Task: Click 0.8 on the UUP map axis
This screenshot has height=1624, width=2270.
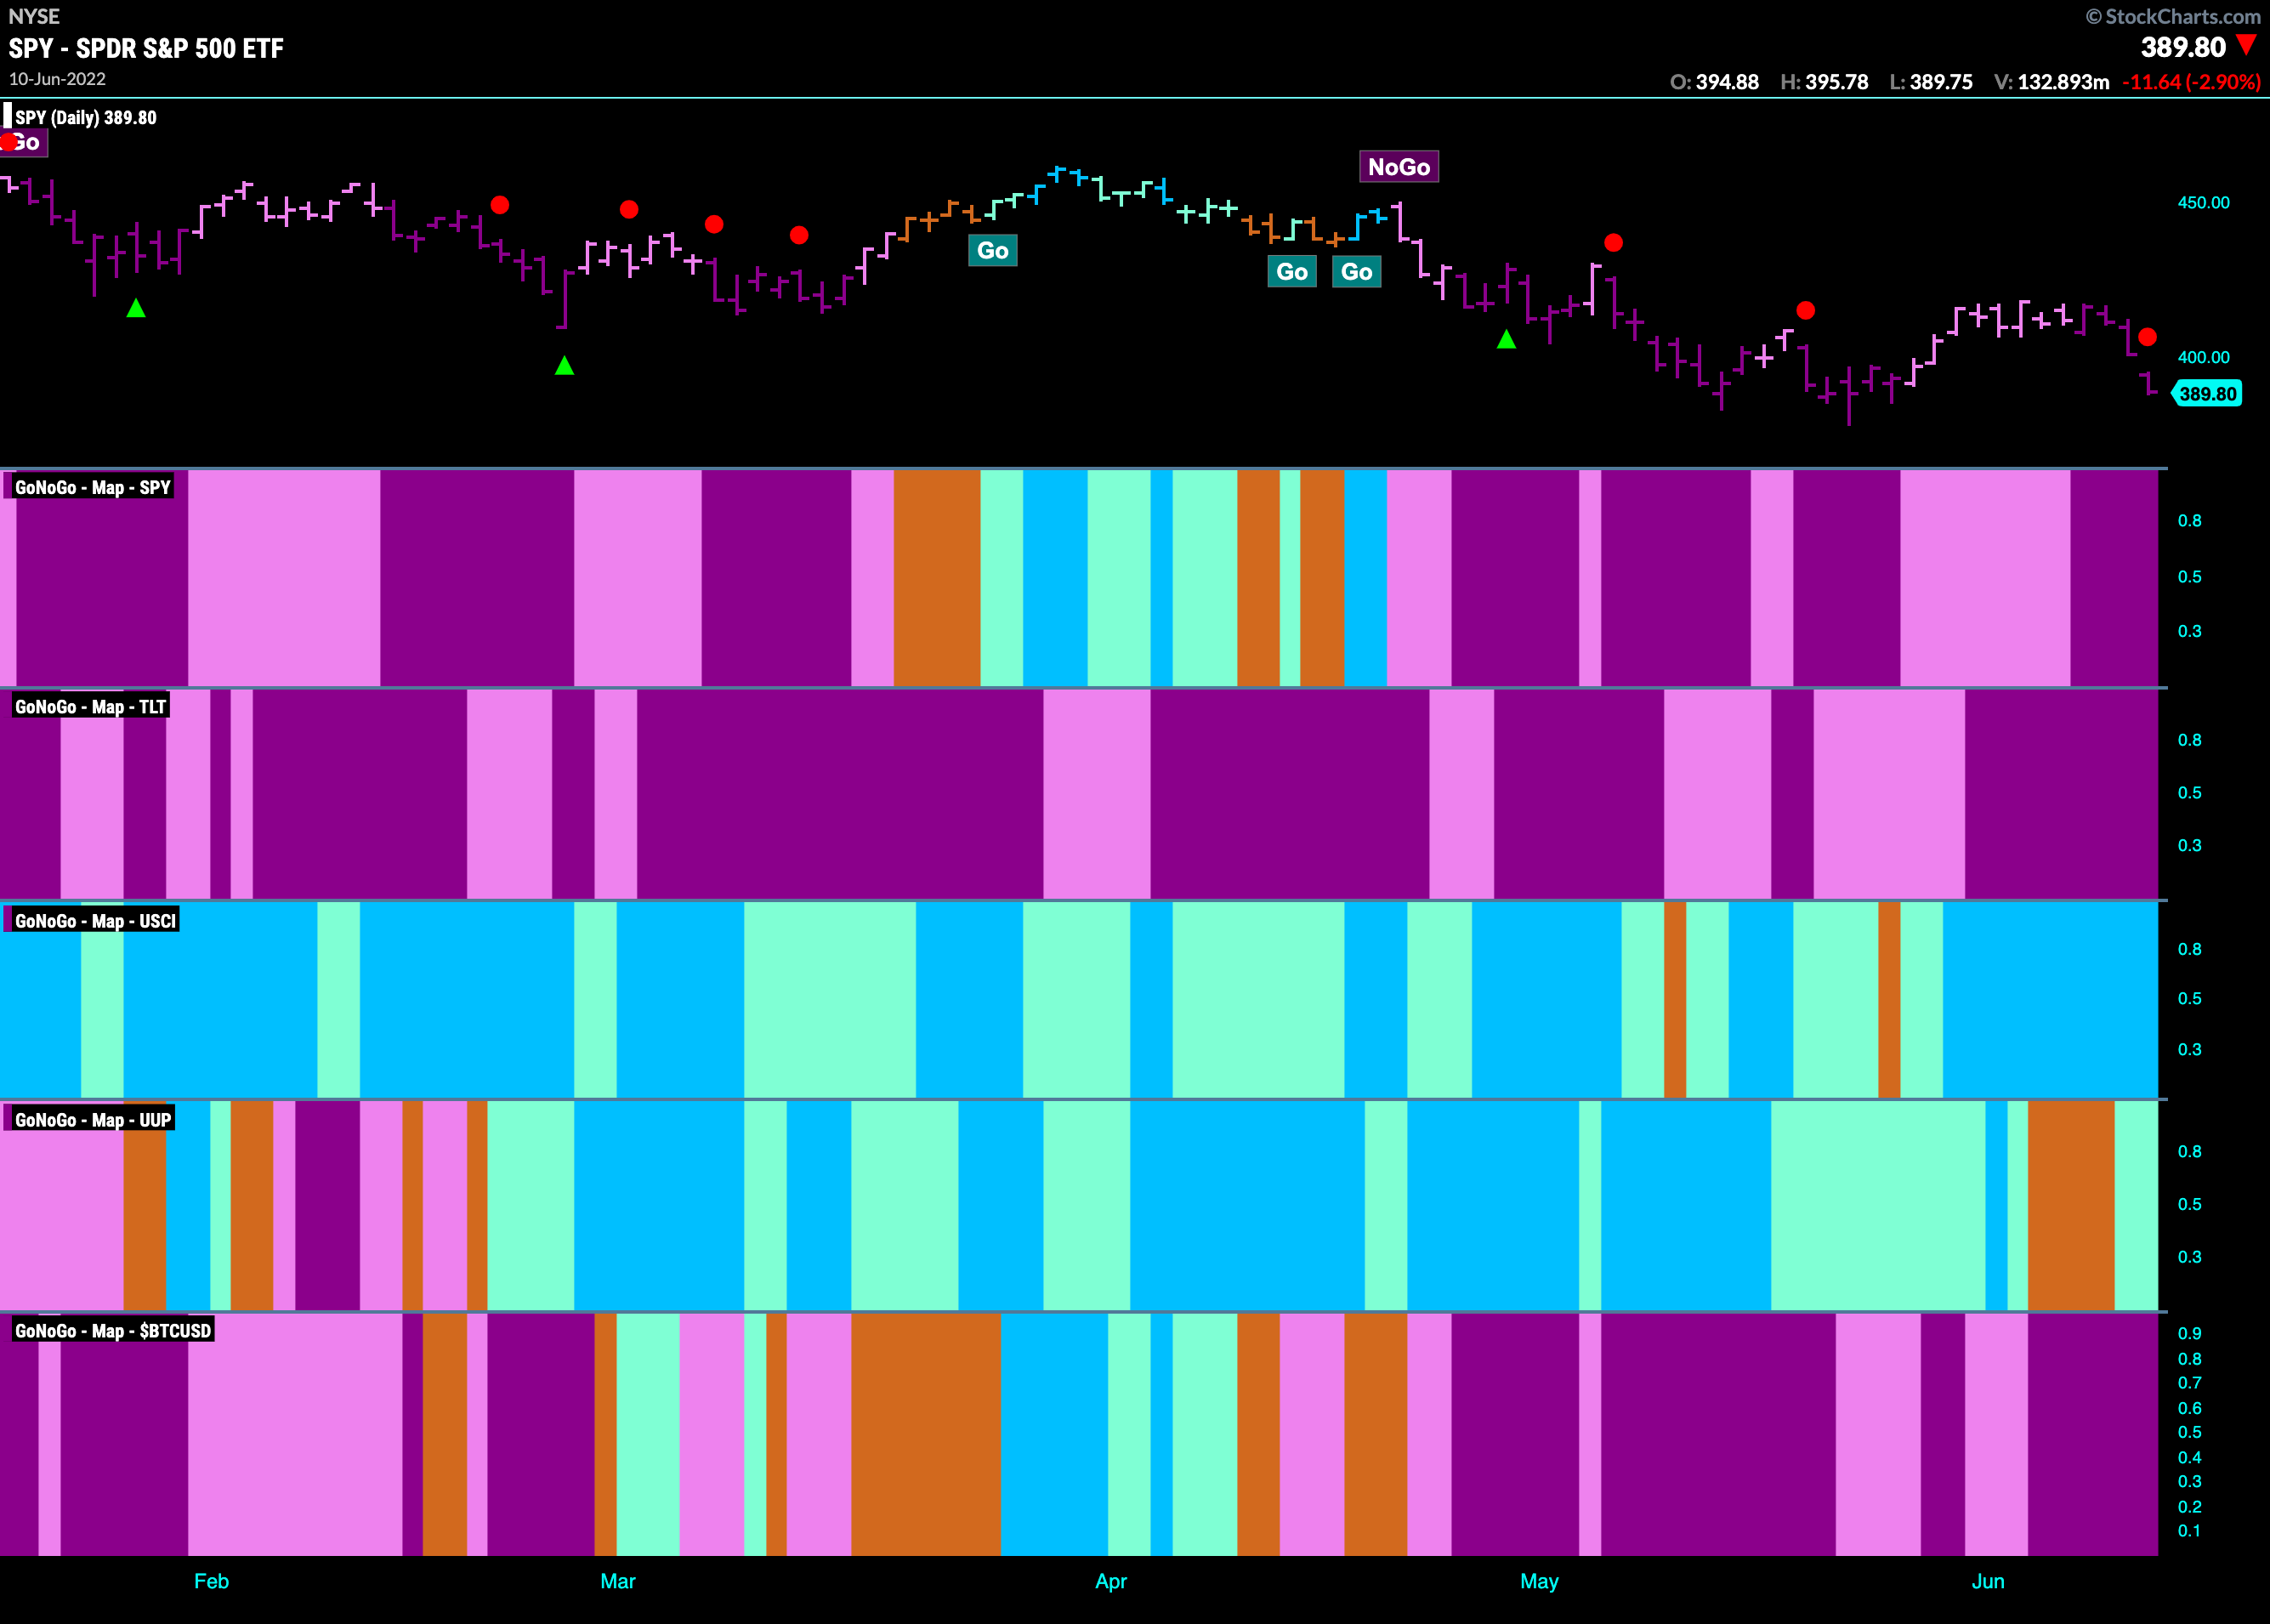Action: pos(2189,1151)
